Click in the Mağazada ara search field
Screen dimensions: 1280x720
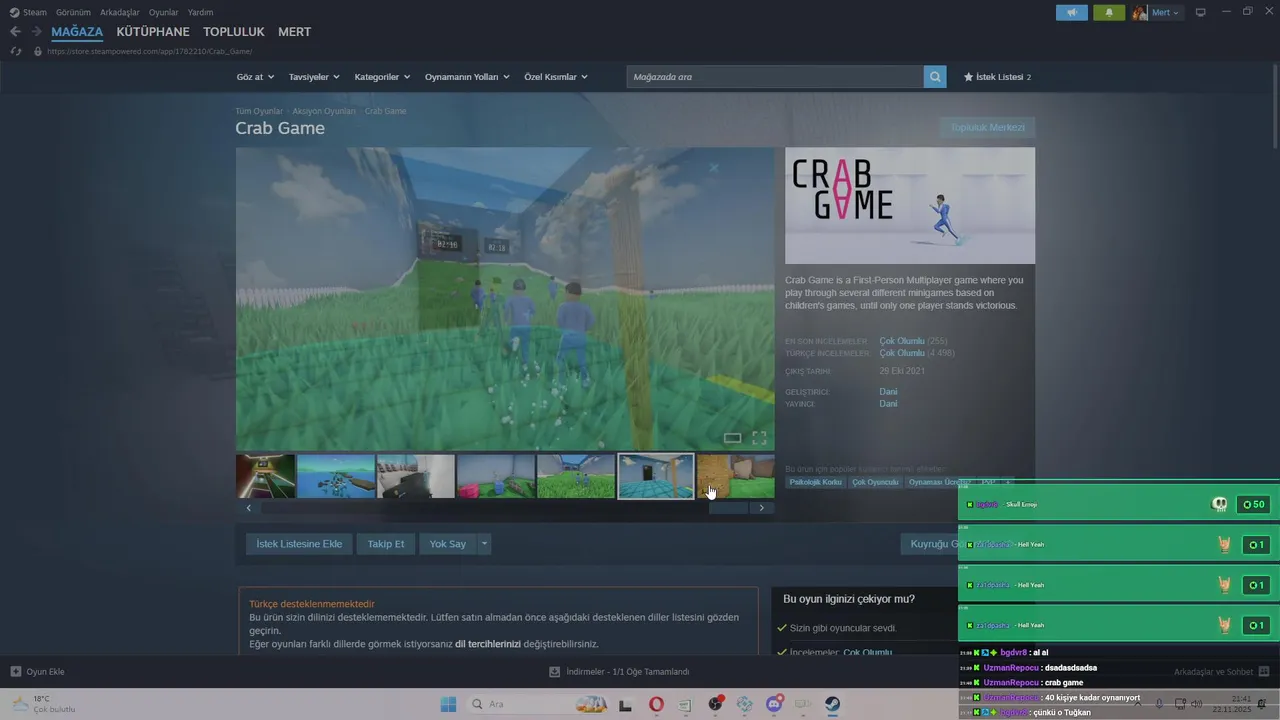coord(775,77)
